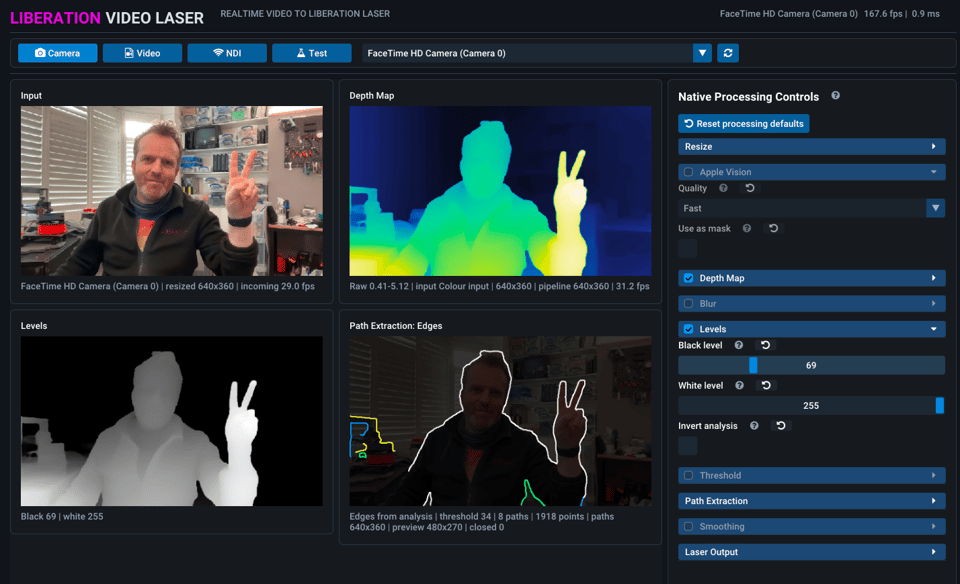Switch to the Video source tab

[x=142, y=53]
